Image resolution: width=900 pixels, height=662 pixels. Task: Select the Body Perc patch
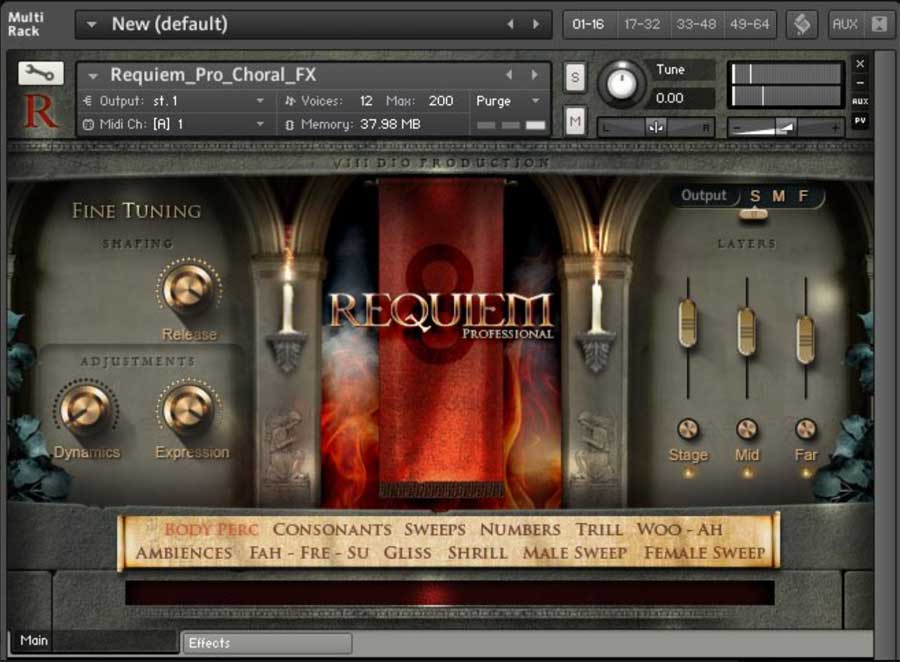pos(211,529)
